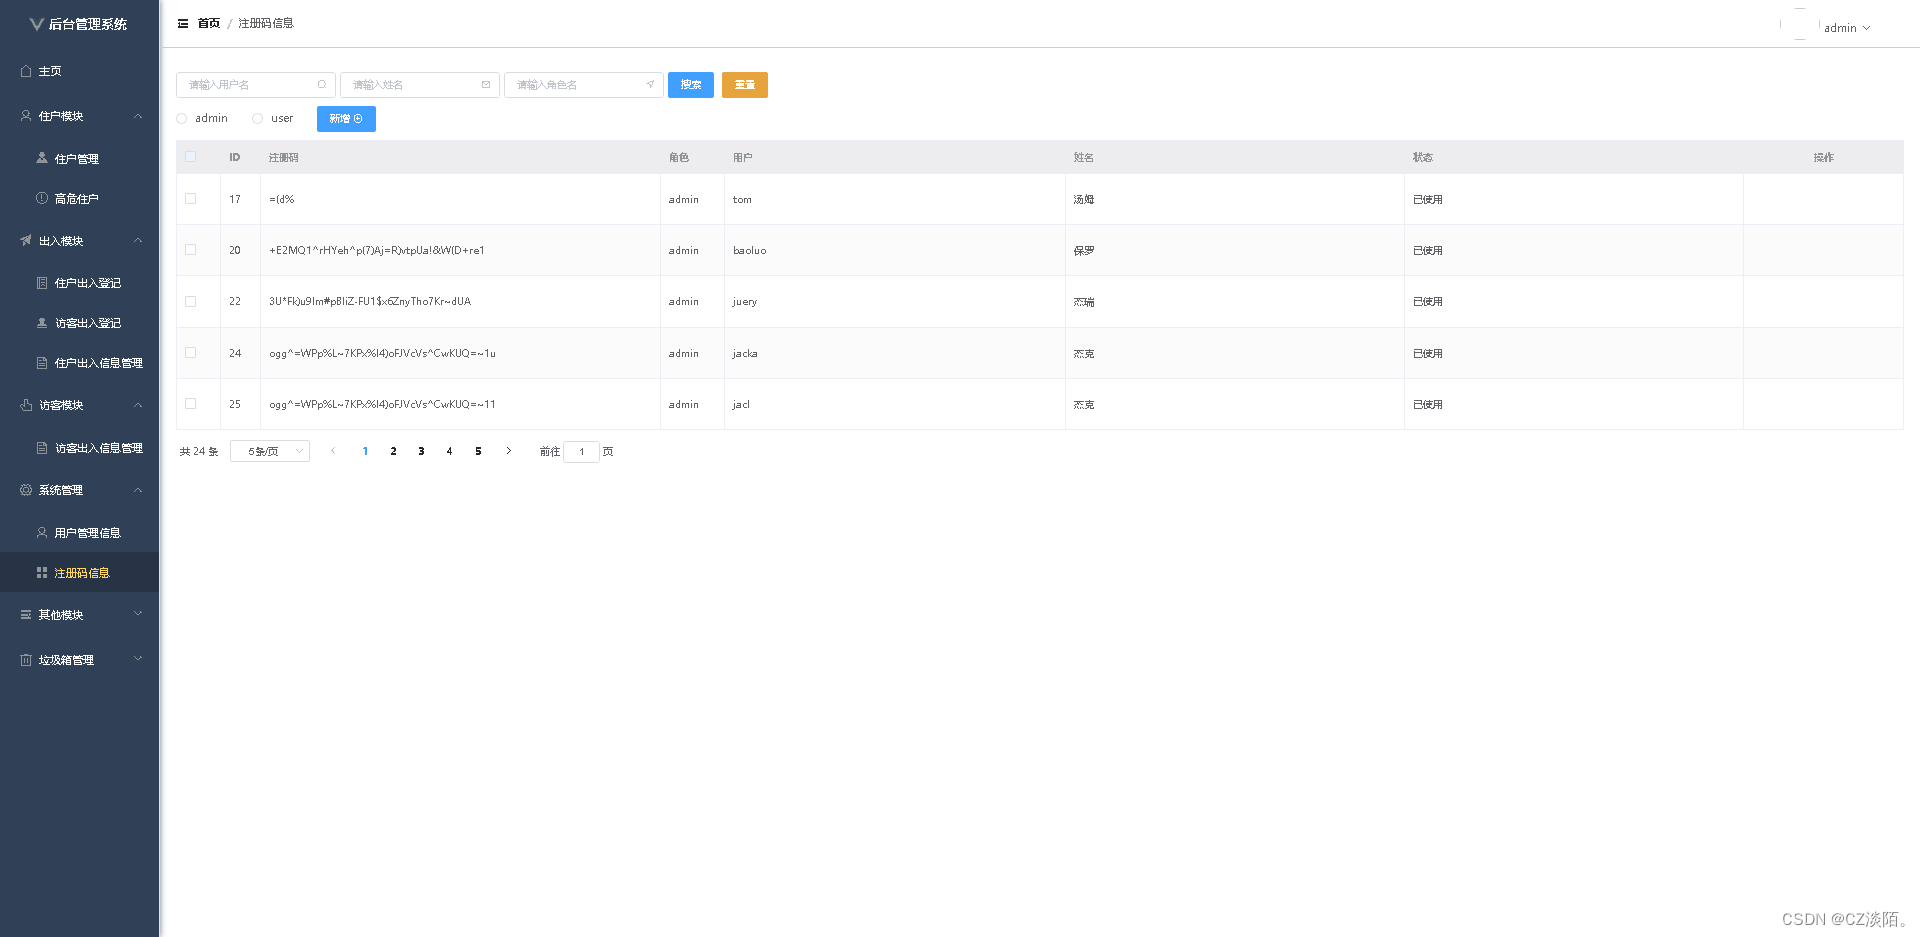Focus the 前往 page number input
Viewport: 1920px width, 937px height.
click(x=581, y=452)
